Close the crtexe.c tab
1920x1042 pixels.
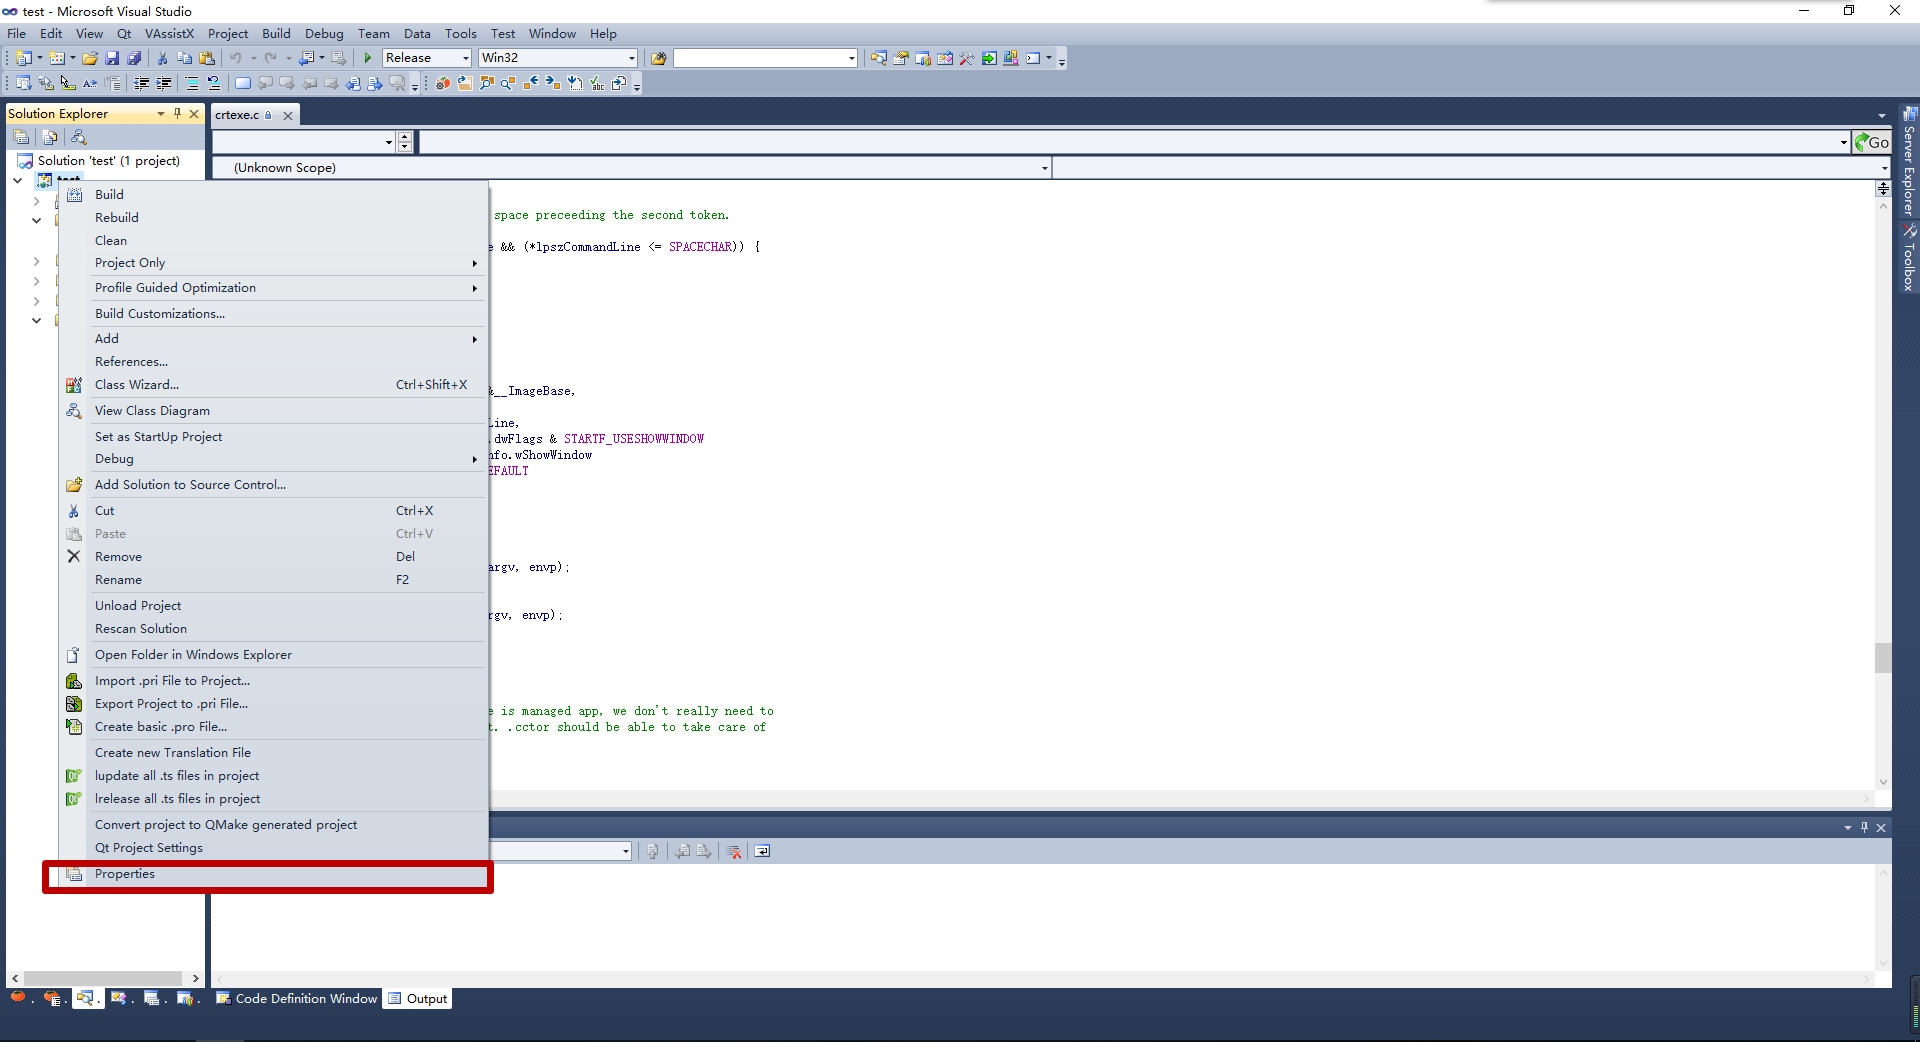288,115
